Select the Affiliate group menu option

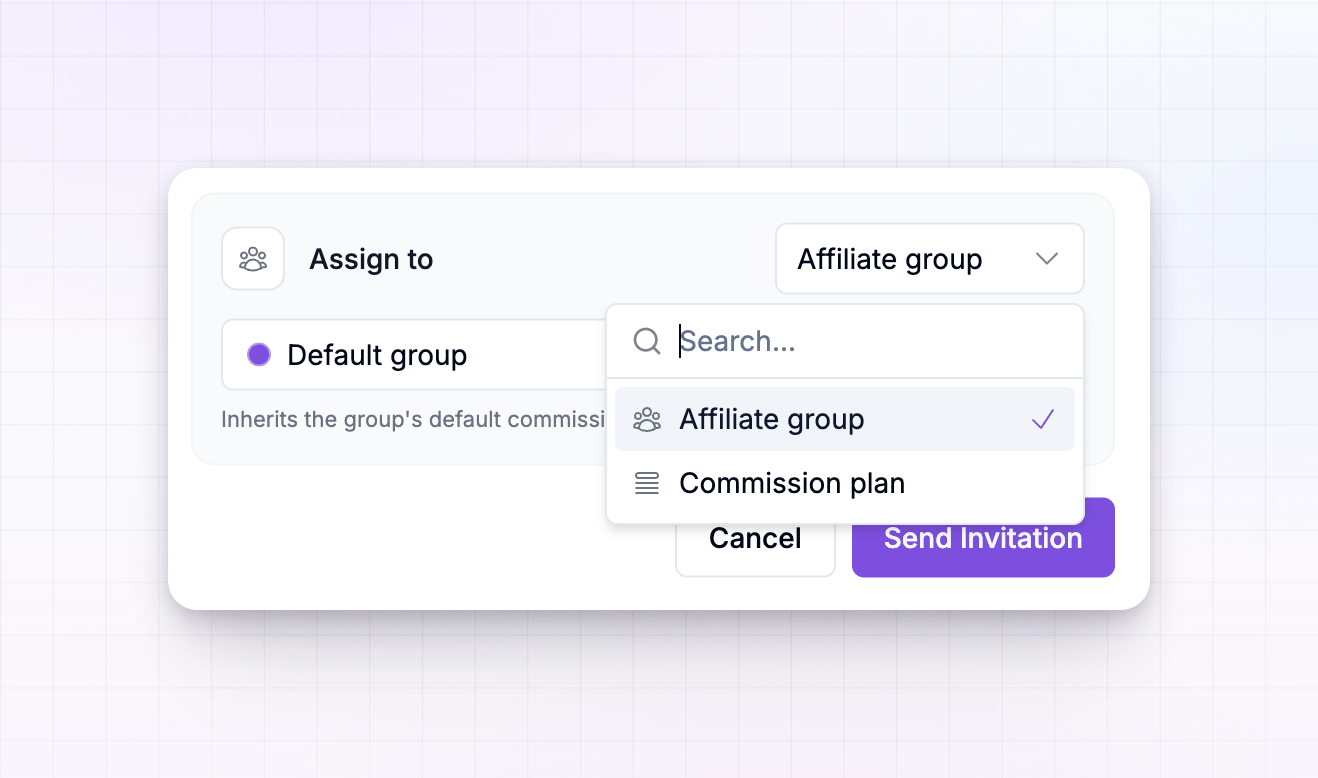pos(845,419)
